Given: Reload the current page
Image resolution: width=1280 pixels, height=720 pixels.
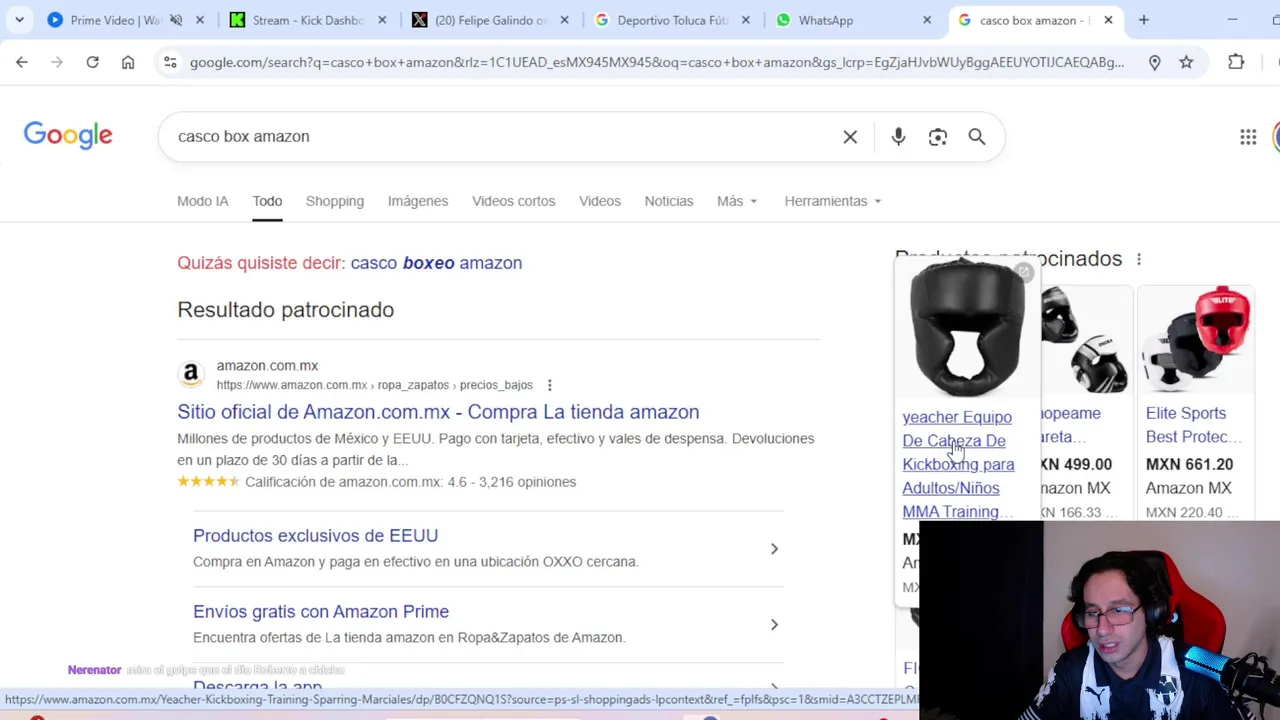Looking at the screenshot, I should click(x=92, y=62).
